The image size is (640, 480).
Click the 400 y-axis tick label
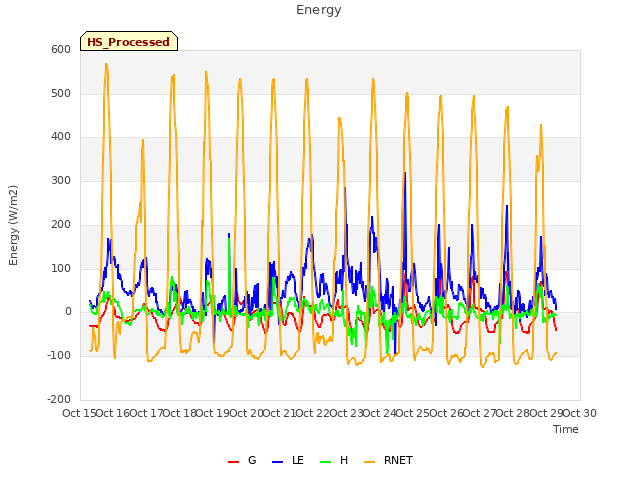tap(61, 137)
